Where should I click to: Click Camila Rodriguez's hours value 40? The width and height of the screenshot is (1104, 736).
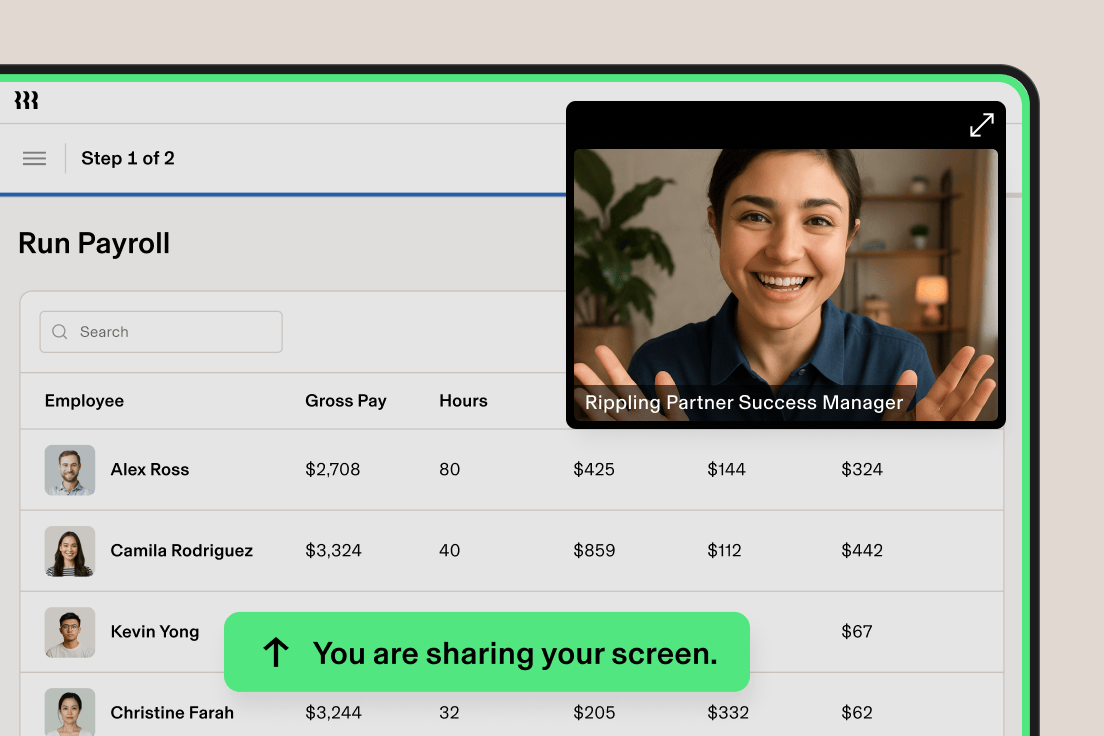point(450,551)
